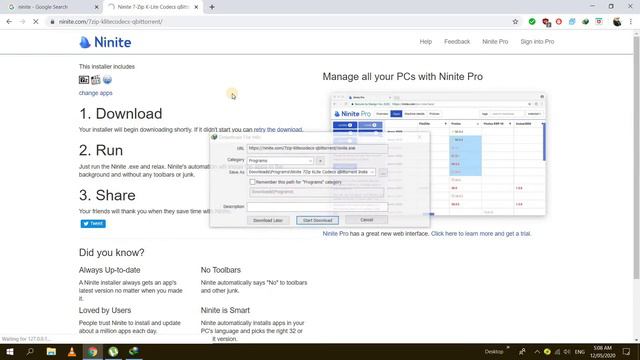Bookmark this page with the star icon

click(515, 22)
